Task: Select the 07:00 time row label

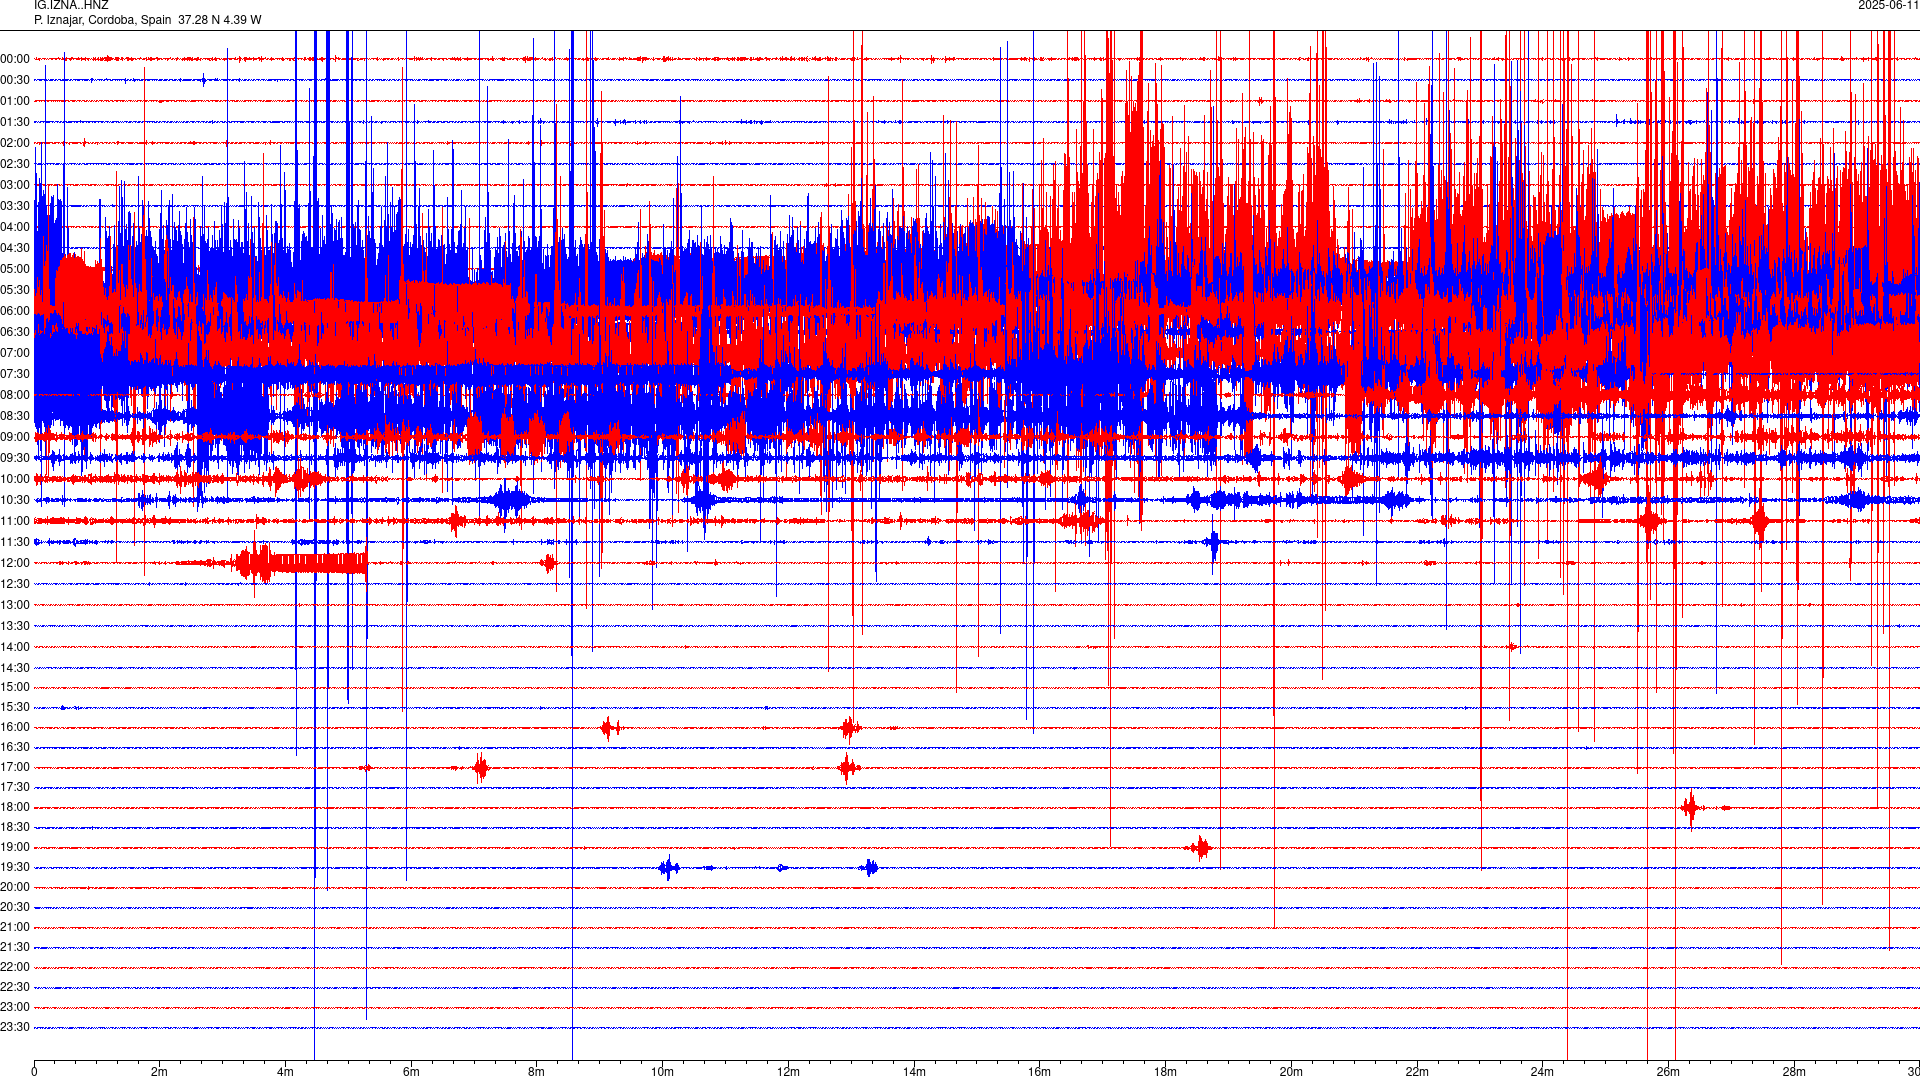Action: [15, 353]
